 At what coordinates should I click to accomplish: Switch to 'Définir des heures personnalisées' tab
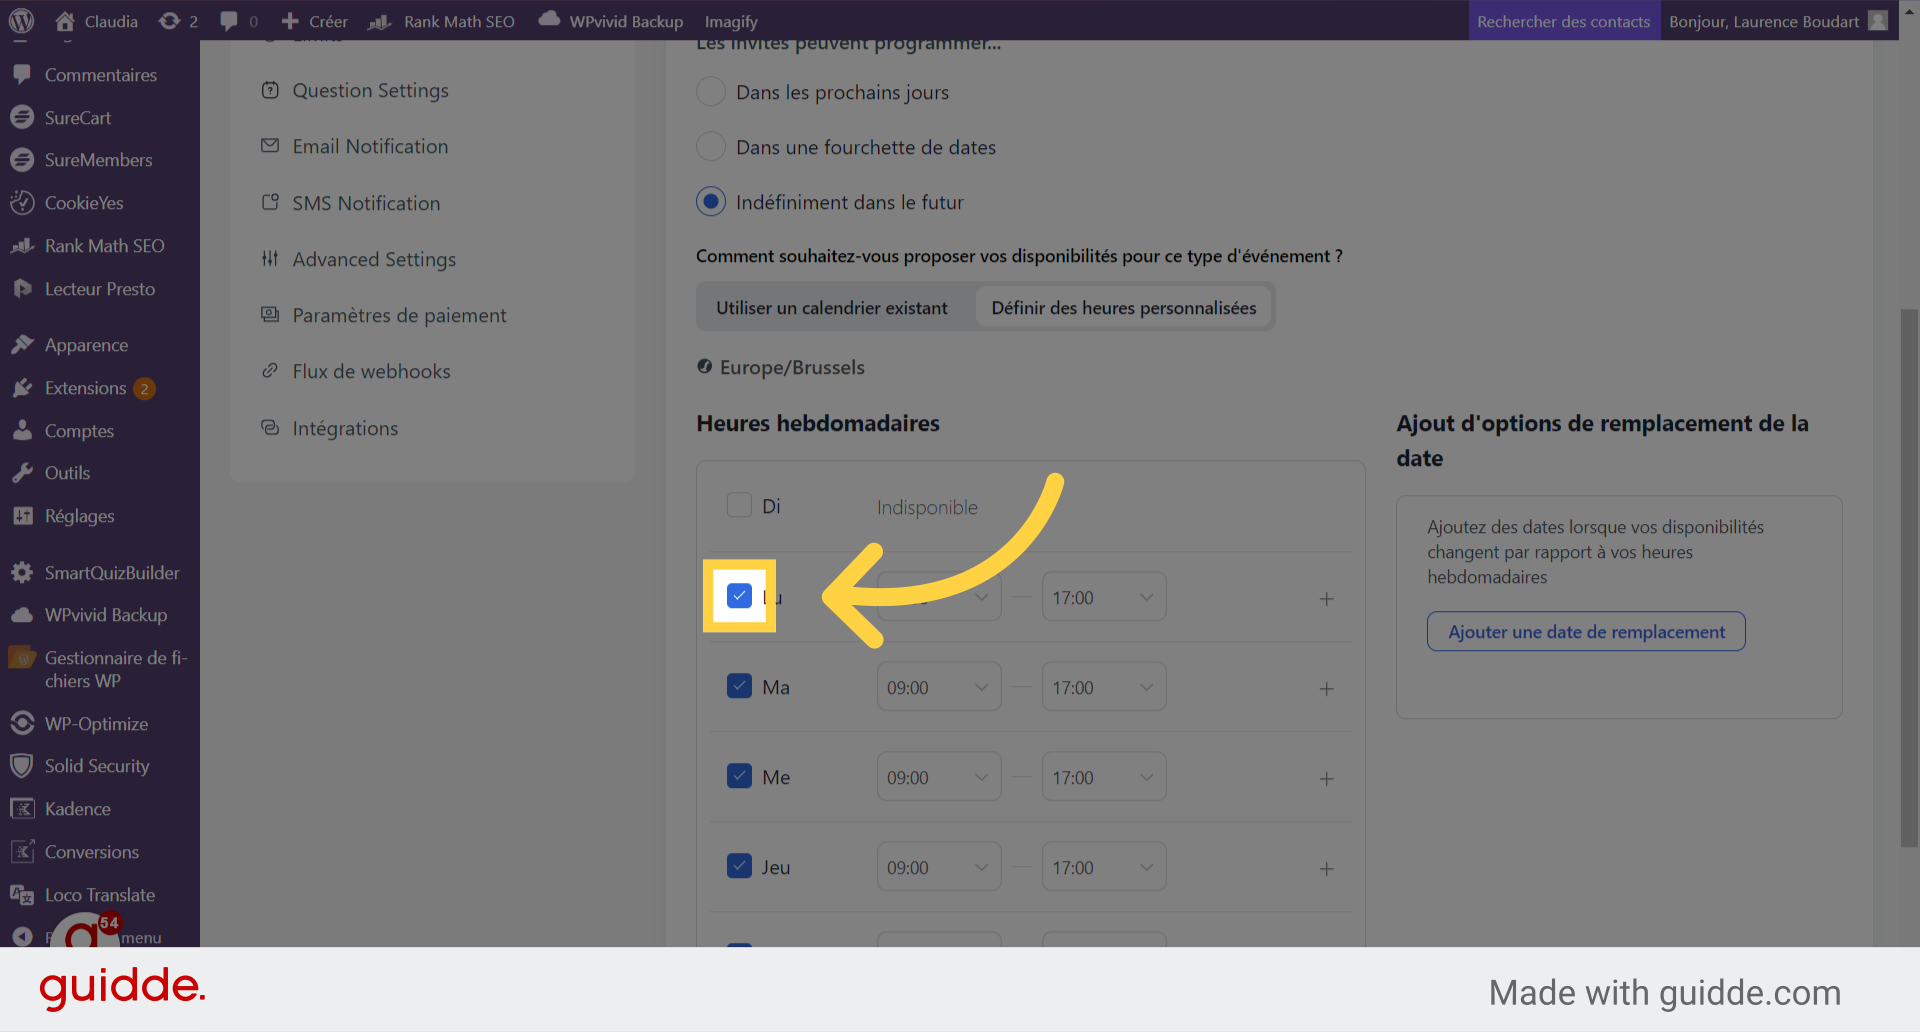pyautogui.click(x=1124, y=308)
